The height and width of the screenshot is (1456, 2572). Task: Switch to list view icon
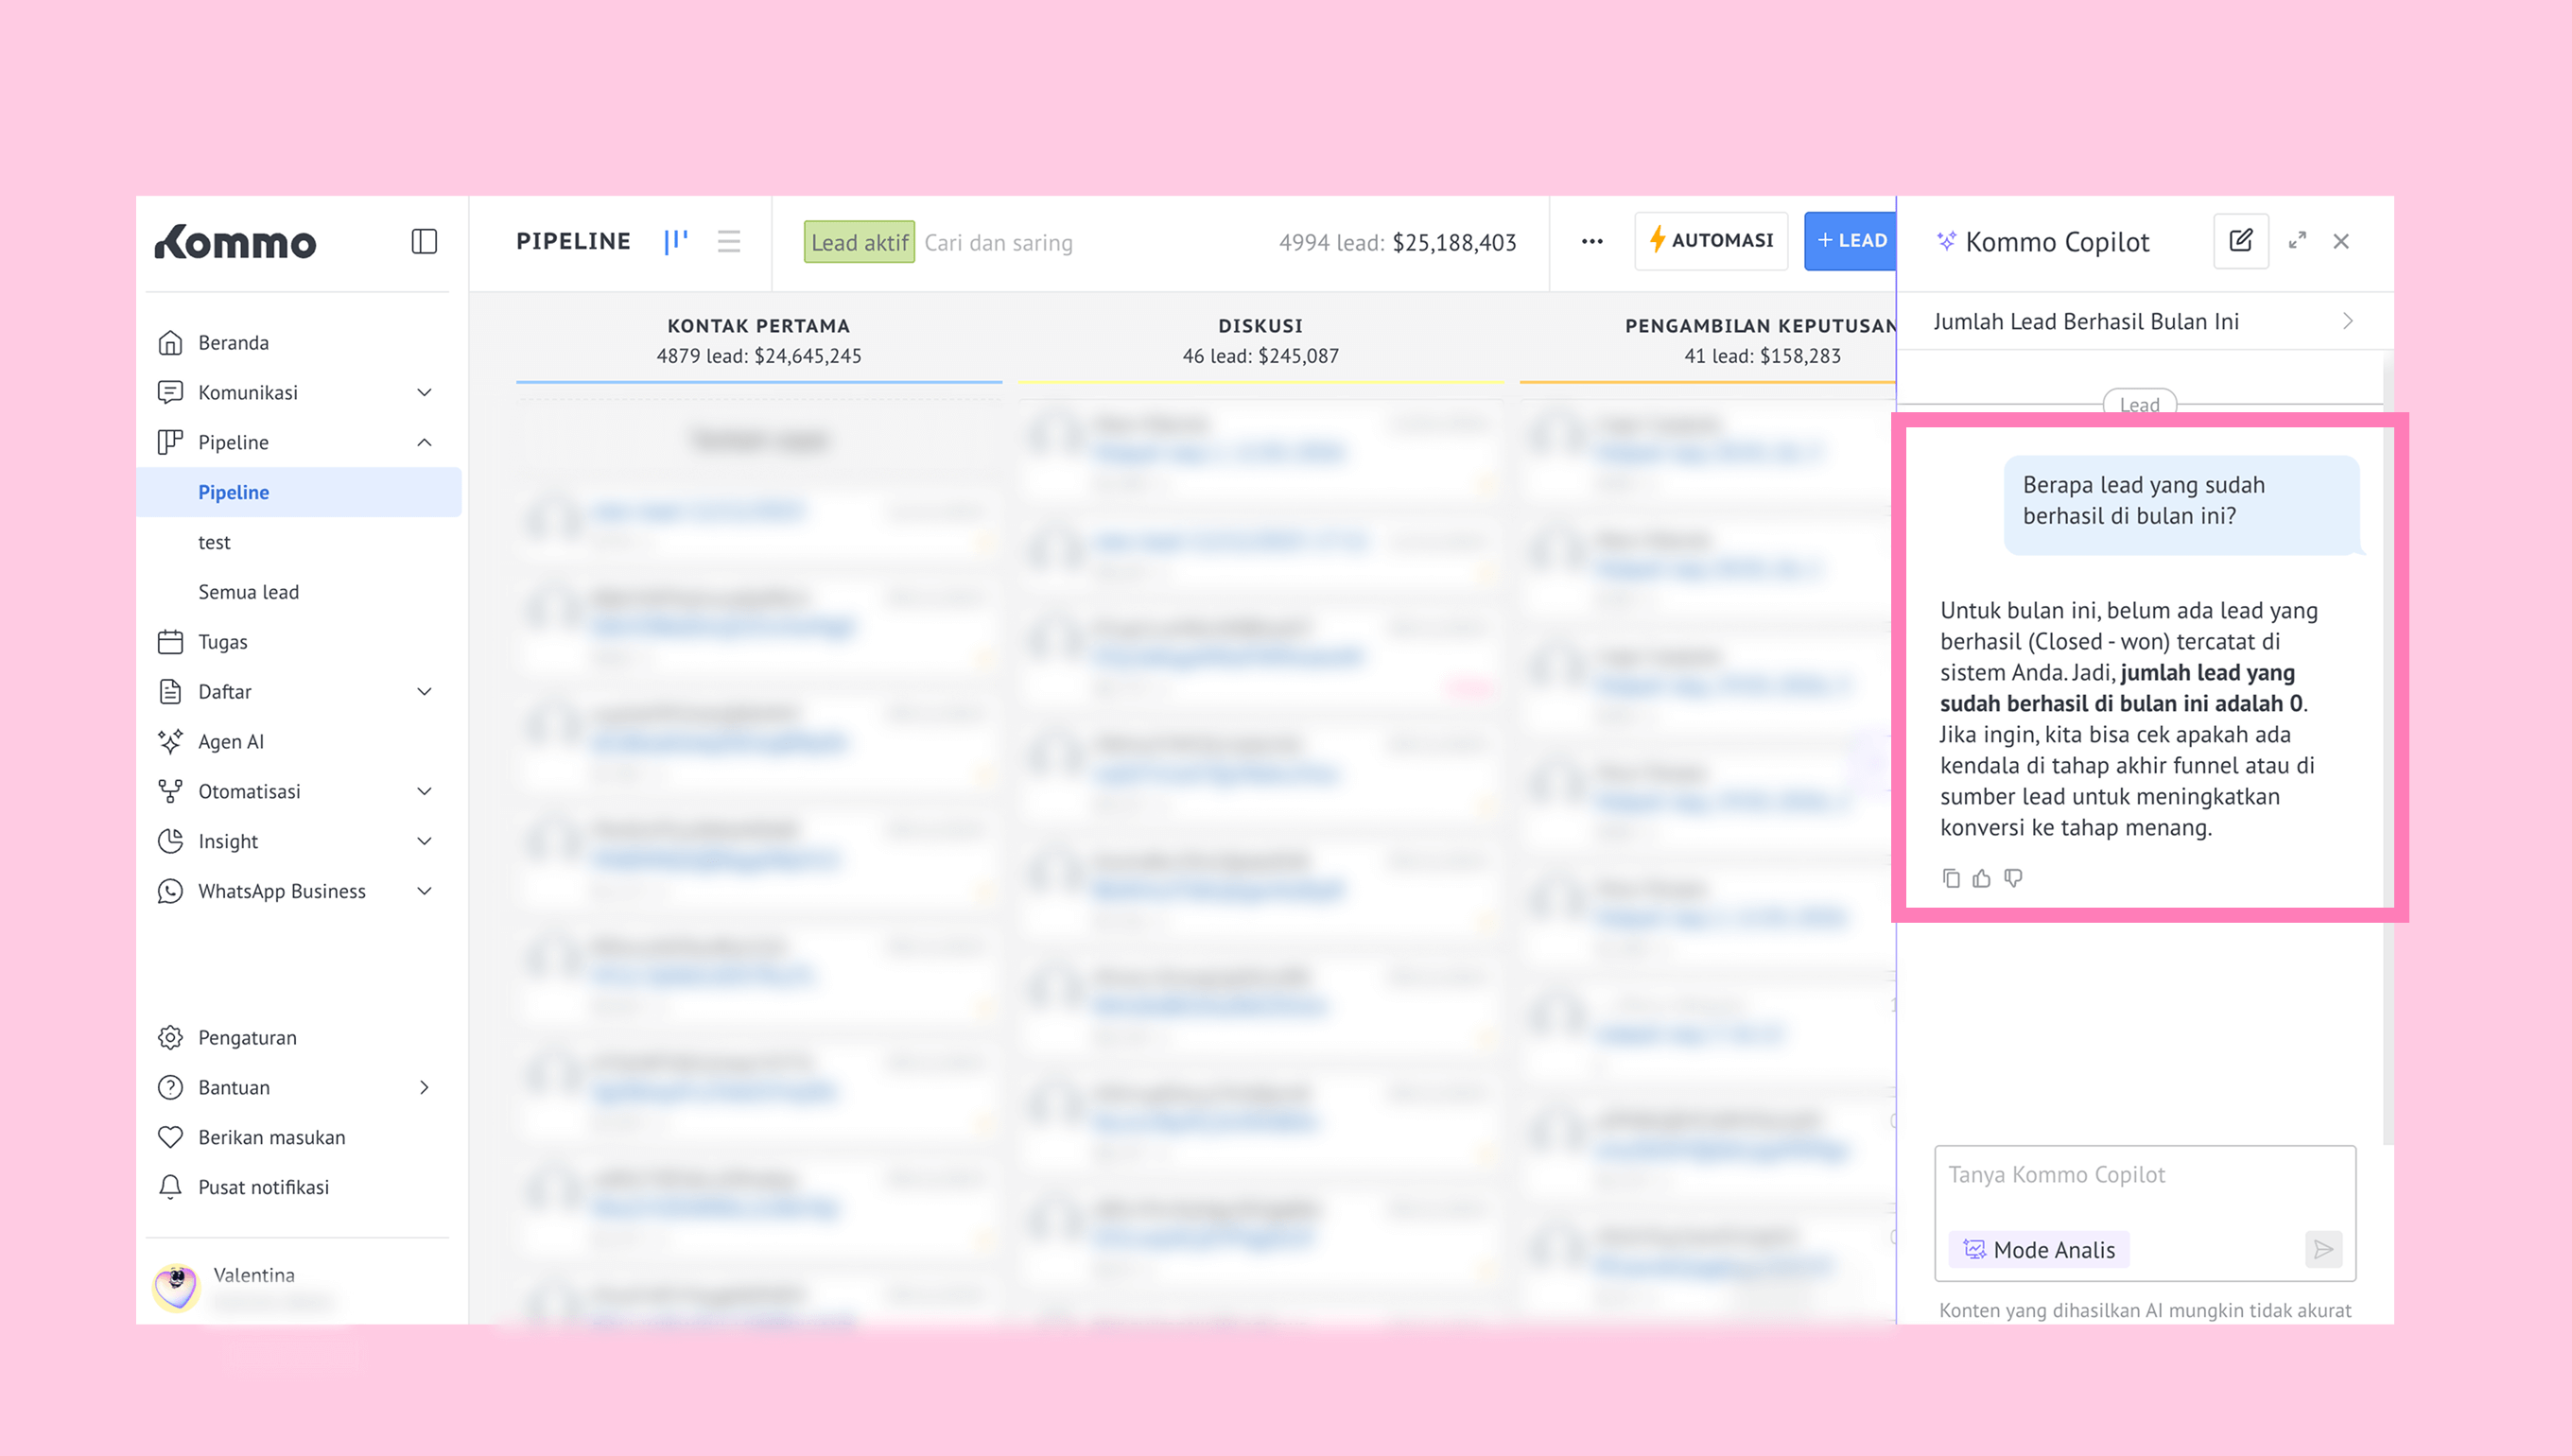click(x=729, y=241)
